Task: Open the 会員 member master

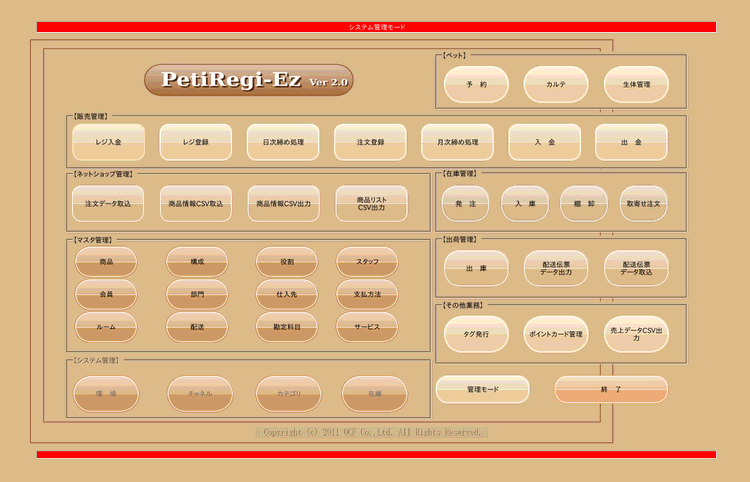Action: 106,295
